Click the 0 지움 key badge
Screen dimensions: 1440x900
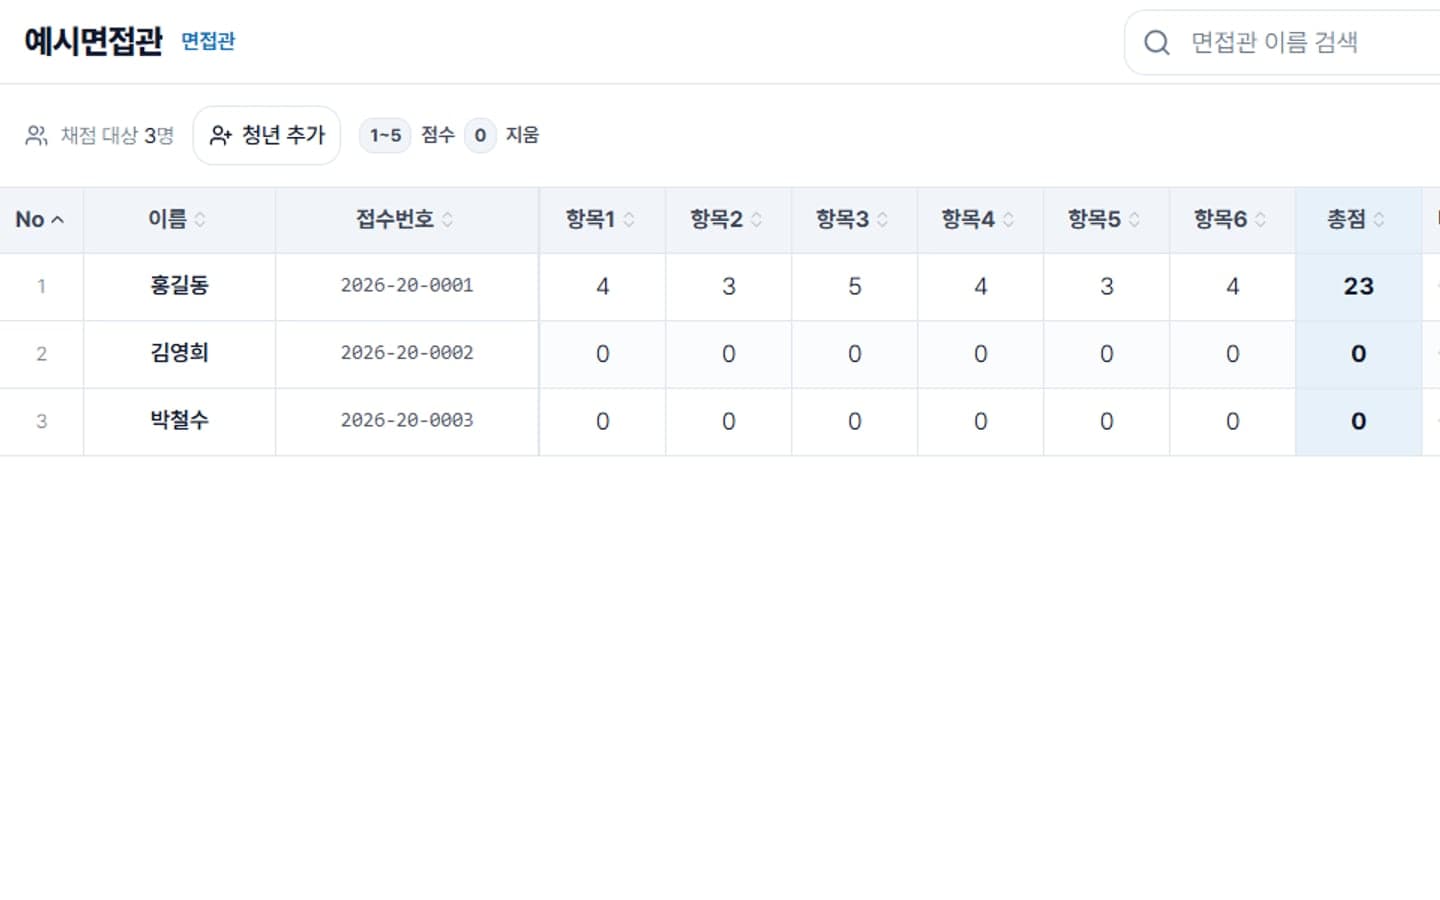pyautogui.click(x=480, y=135)
